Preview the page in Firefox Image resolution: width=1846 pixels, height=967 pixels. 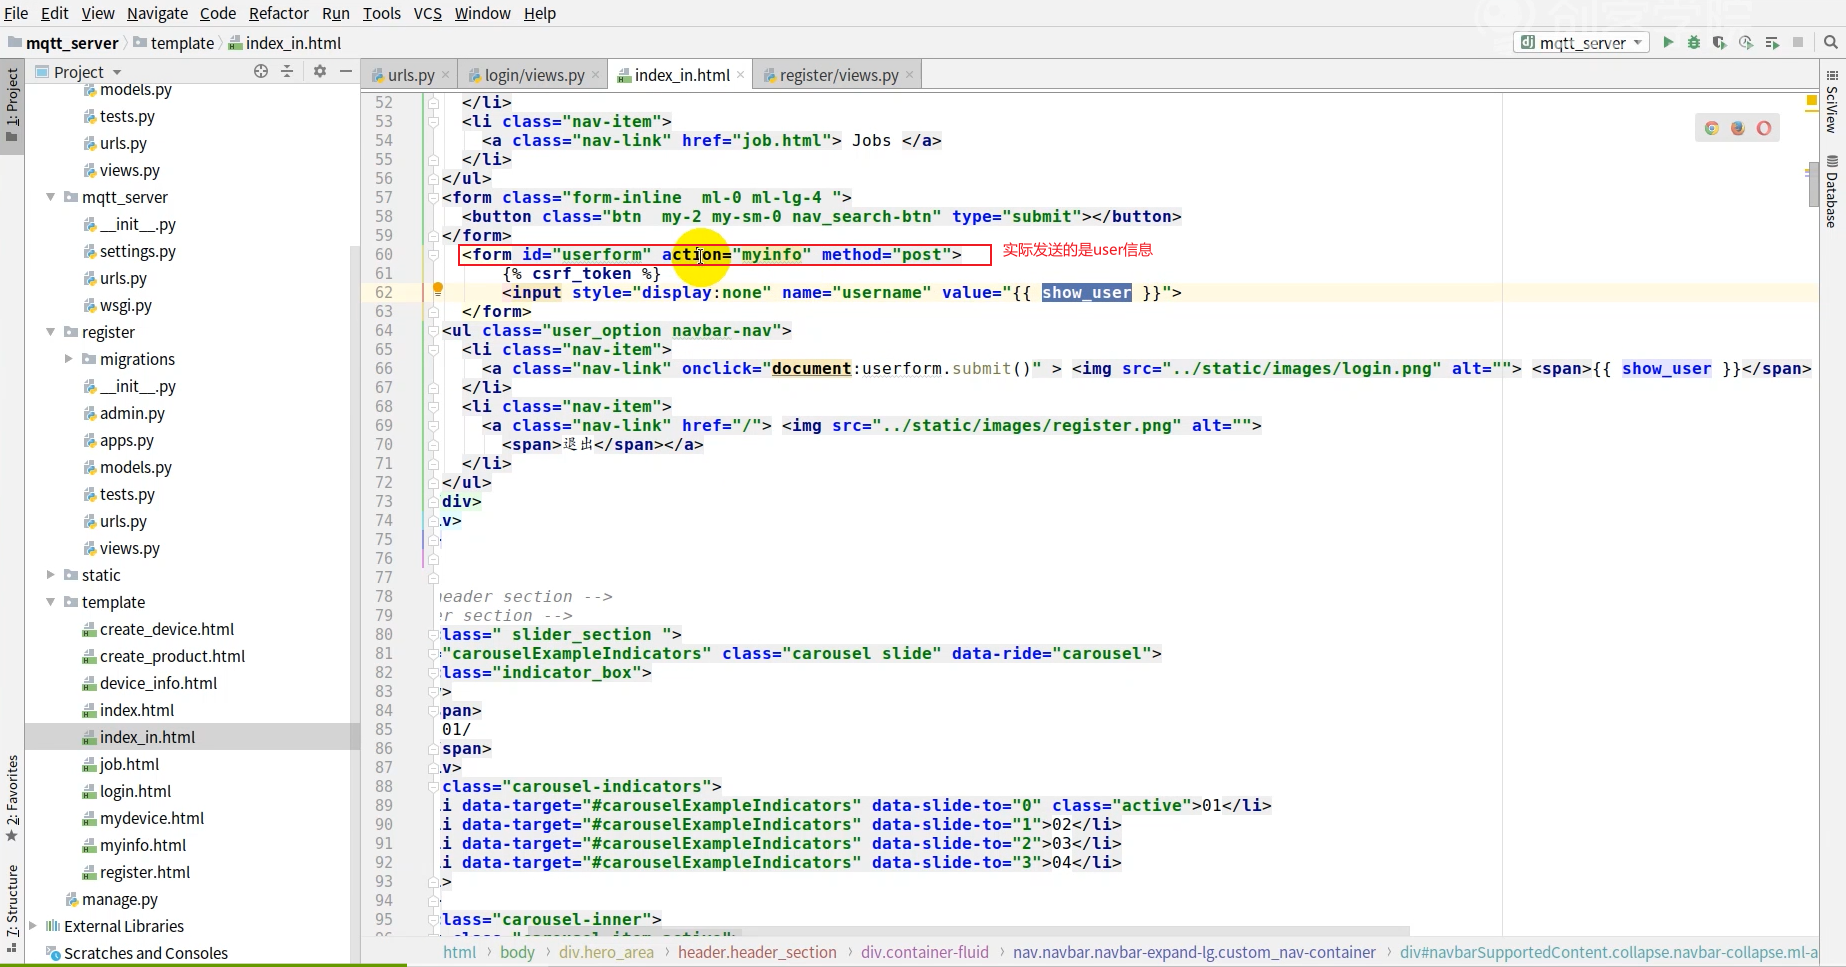[1738, 128]
